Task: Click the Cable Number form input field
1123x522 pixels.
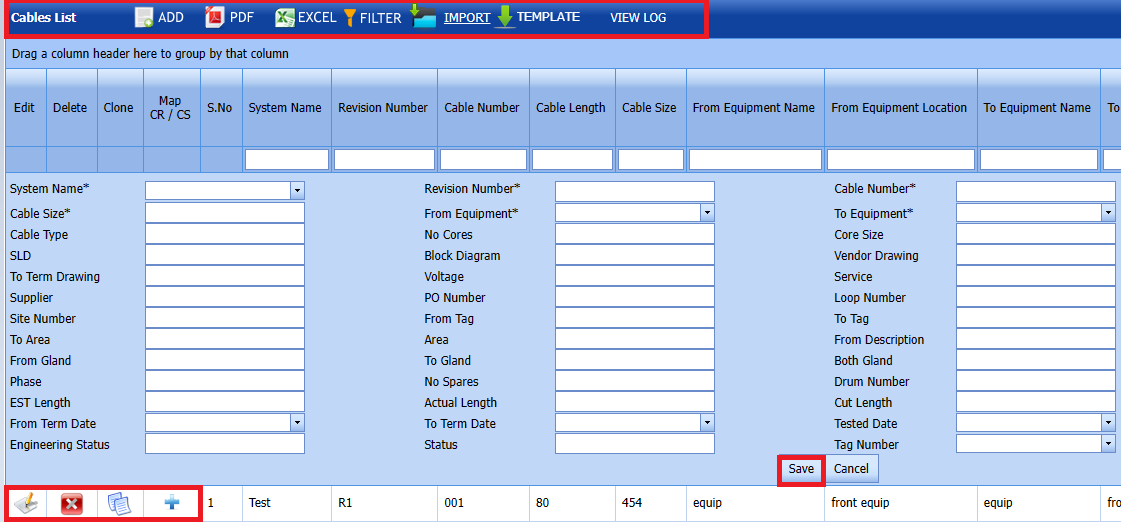Action: coord(1035,191)
